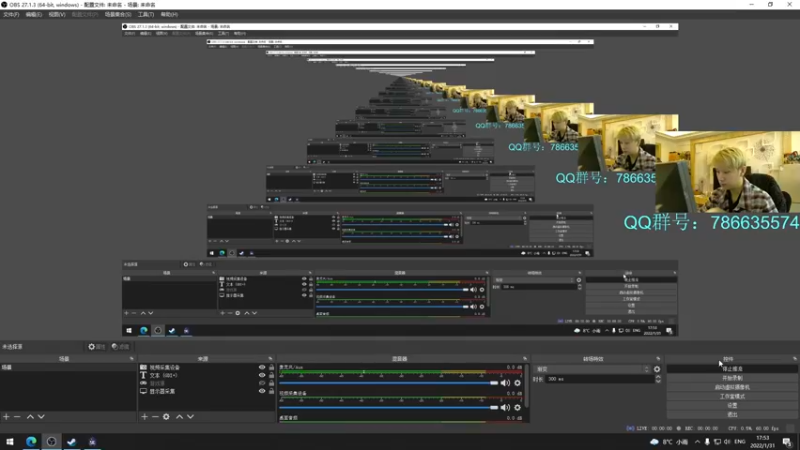Select the 场景 scene in Scenes list
Screen dimensions: 800x450
point(68,367)
